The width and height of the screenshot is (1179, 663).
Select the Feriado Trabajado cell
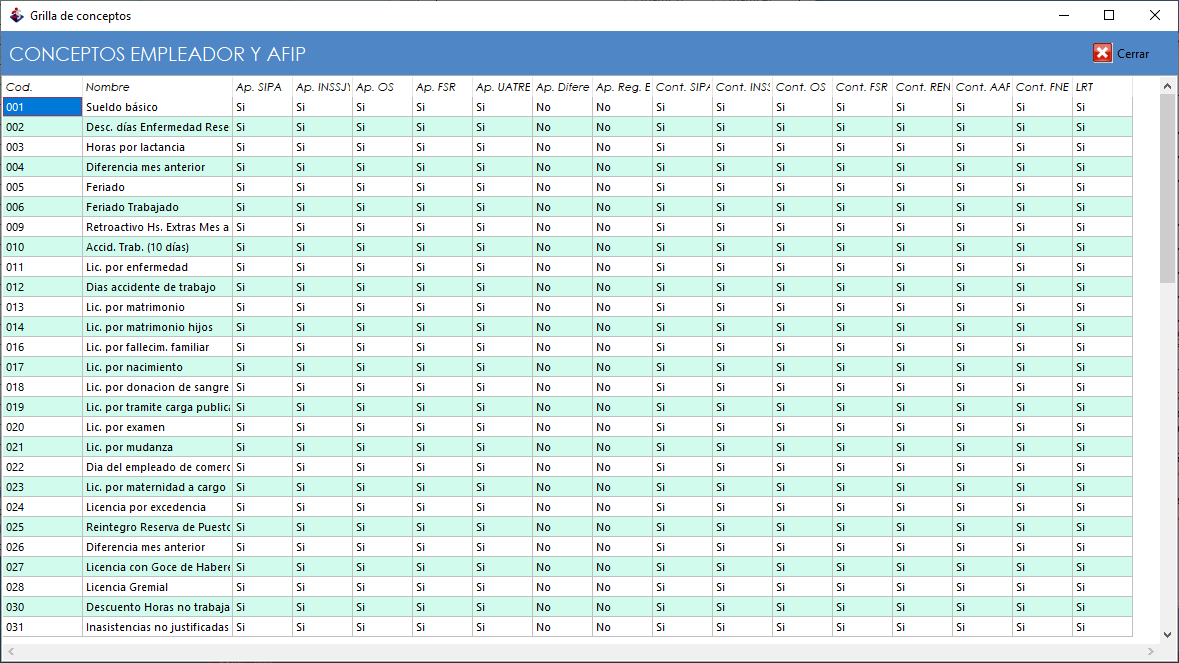click(x=157, y=207)
